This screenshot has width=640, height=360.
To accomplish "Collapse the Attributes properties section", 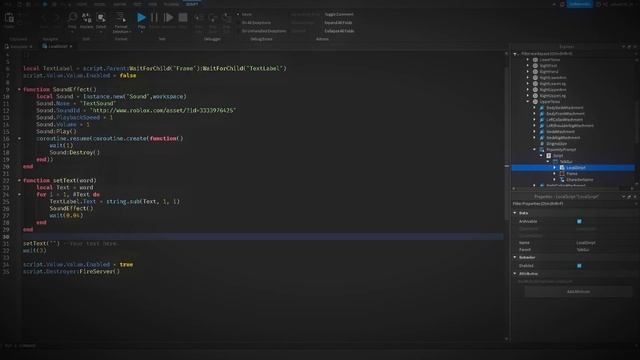I will click(515, 273).
